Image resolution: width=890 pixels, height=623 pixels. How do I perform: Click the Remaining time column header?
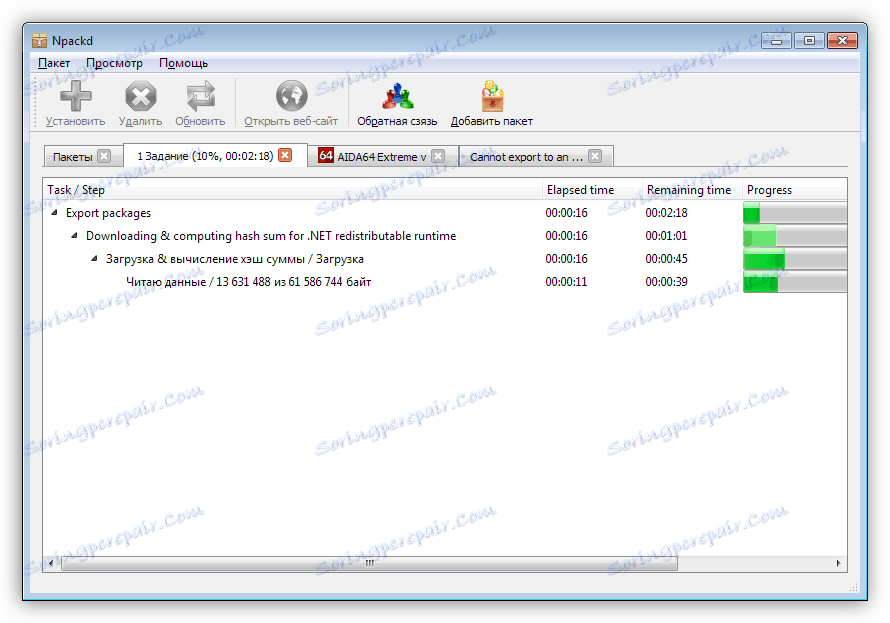692,190
